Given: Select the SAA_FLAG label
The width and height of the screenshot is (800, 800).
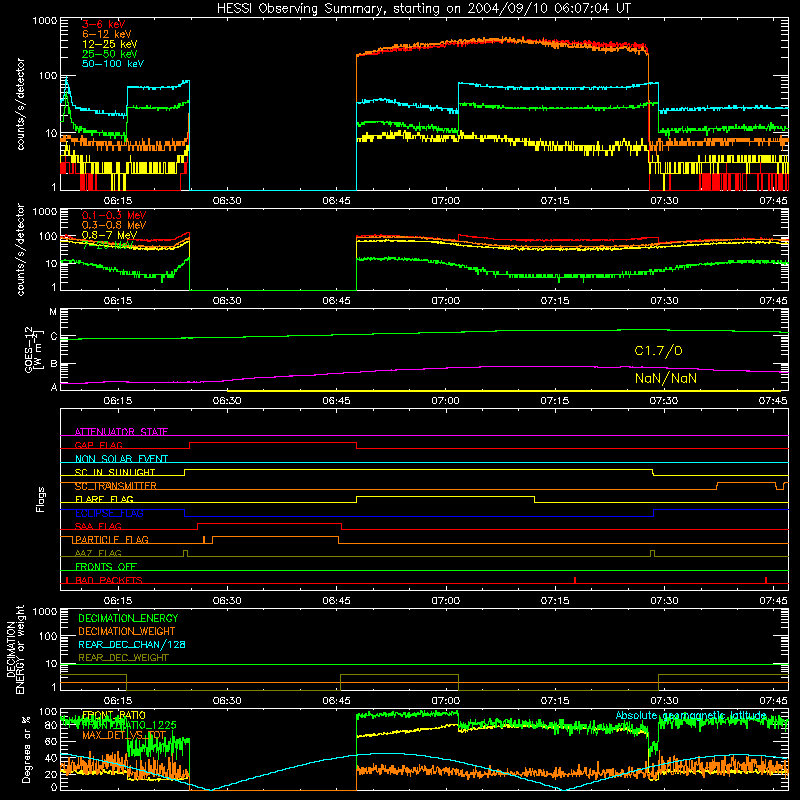Looking at the screenshot, I should coord(98,526).
